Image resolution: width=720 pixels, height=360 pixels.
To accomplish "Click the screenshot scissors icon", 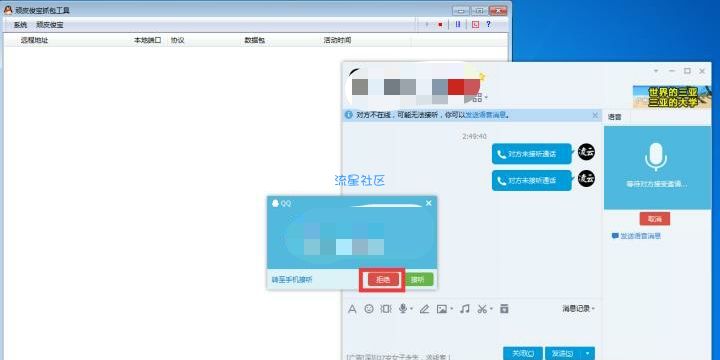I will click(482, 309).
